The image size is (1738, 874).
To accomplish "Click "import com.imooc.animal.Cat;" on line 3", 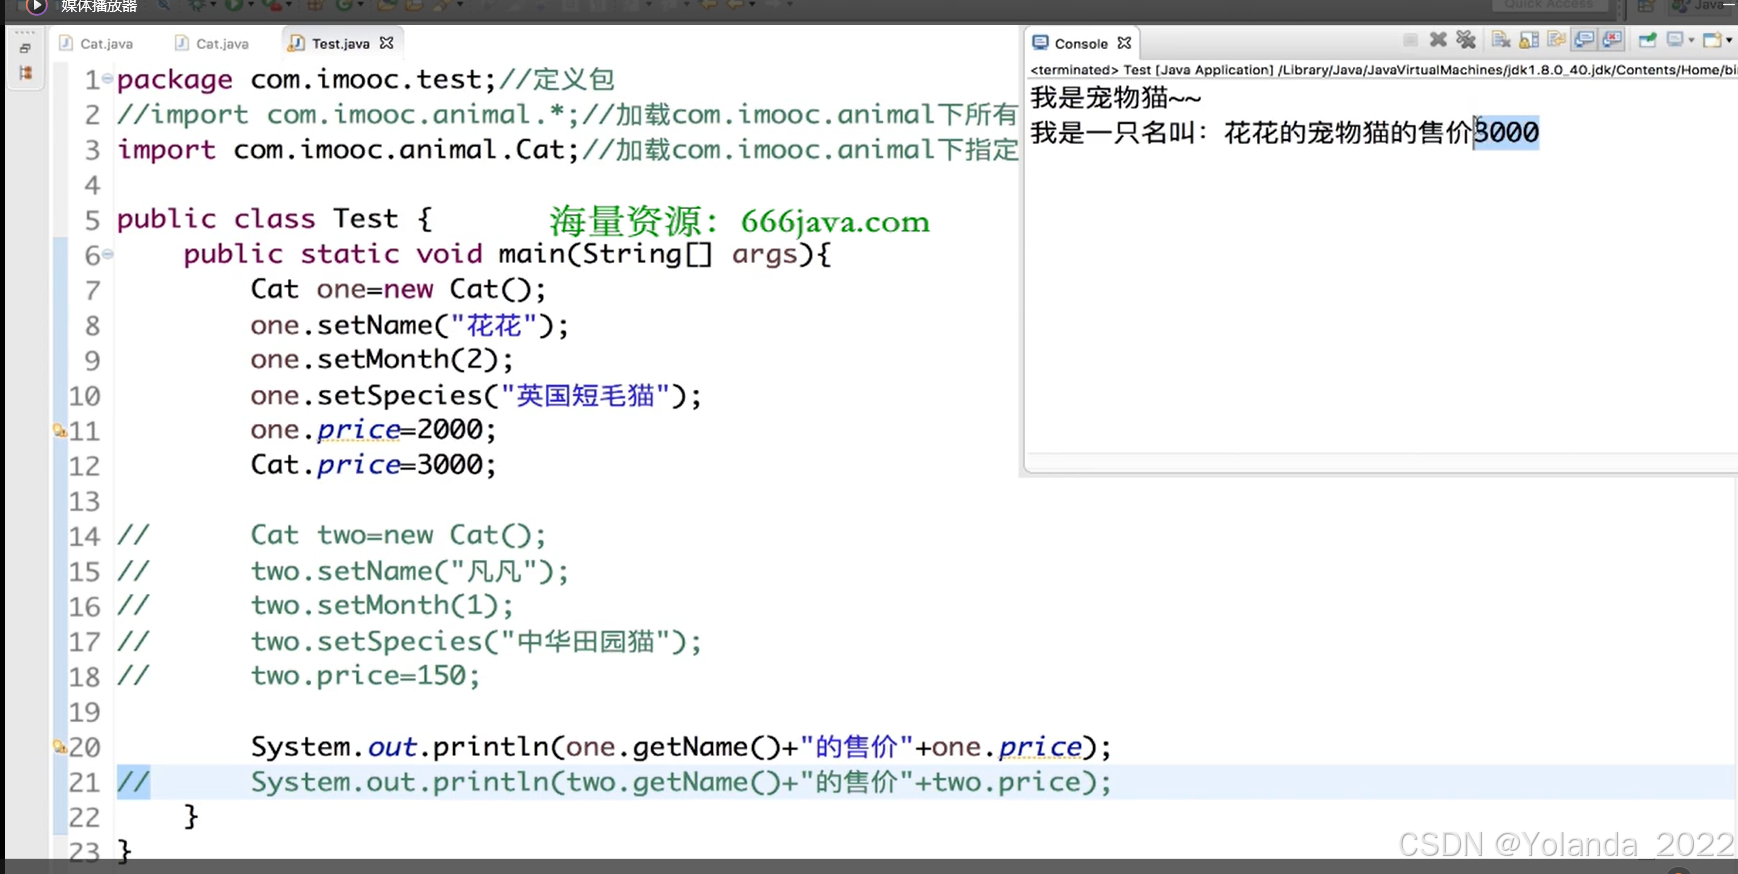I will click(x=348, y=149).
